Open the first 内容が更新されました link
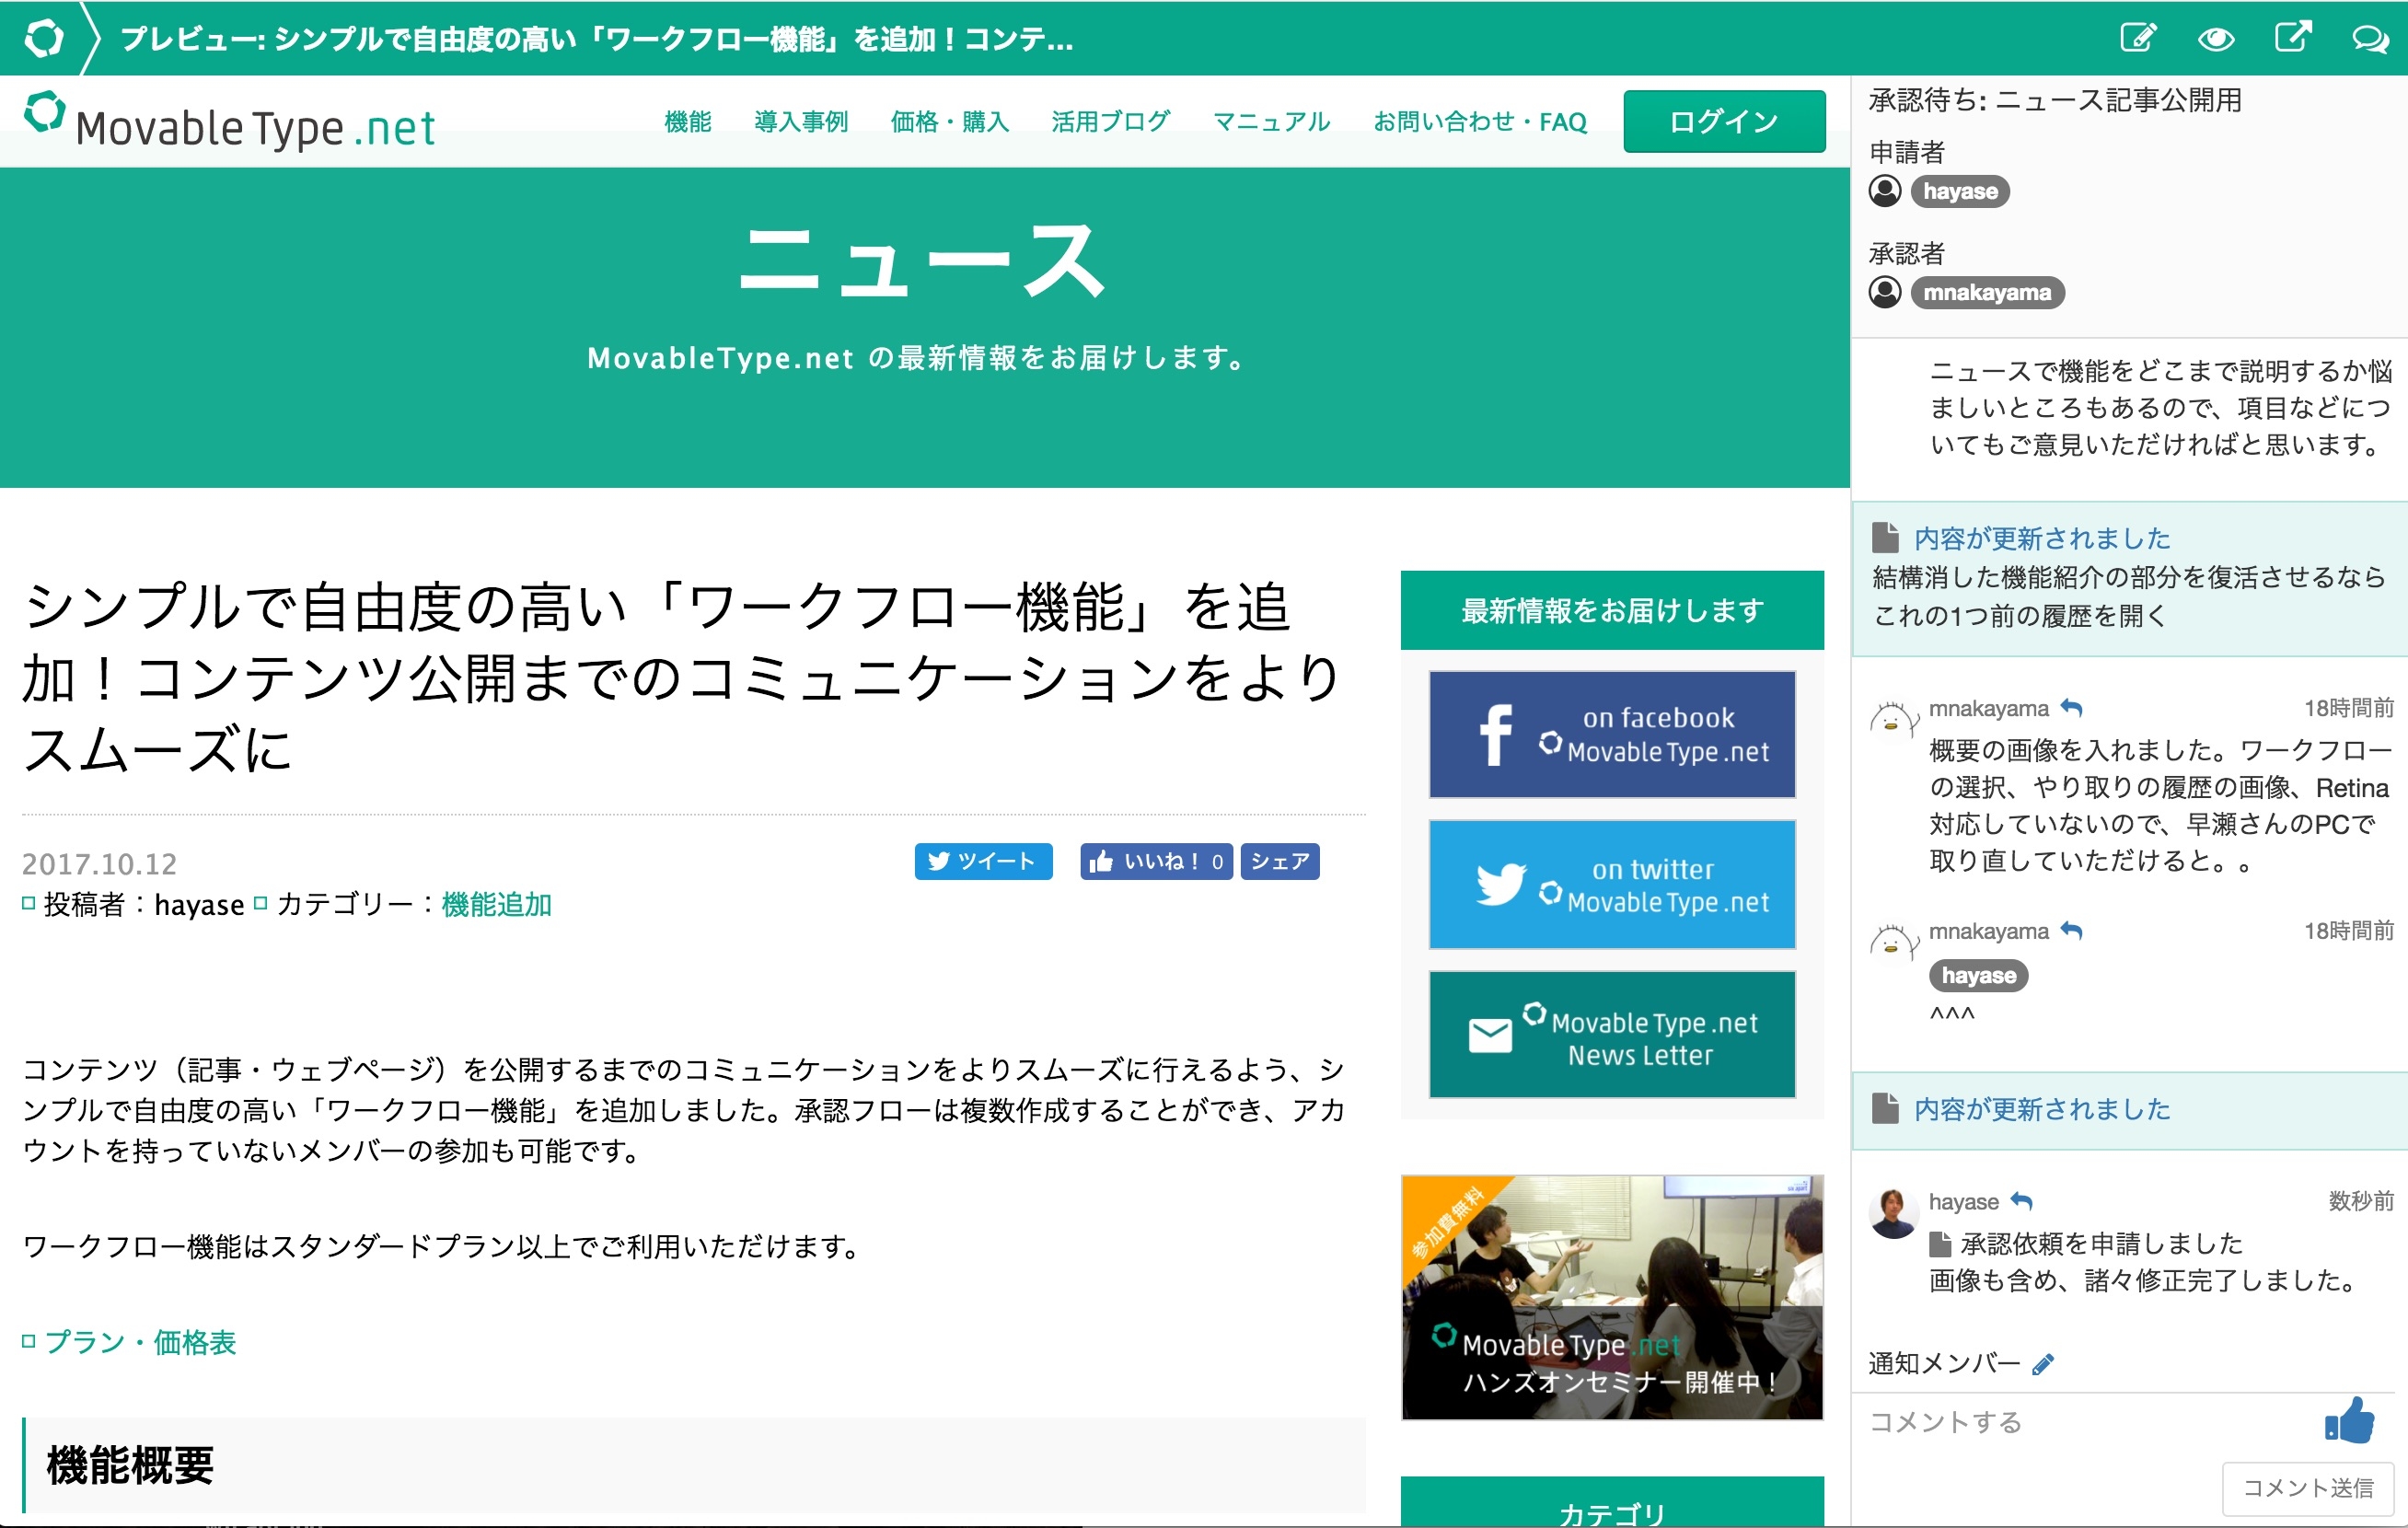Screen dimensions: 2408x1528 pyautogui.click(x=2042, y=539)
